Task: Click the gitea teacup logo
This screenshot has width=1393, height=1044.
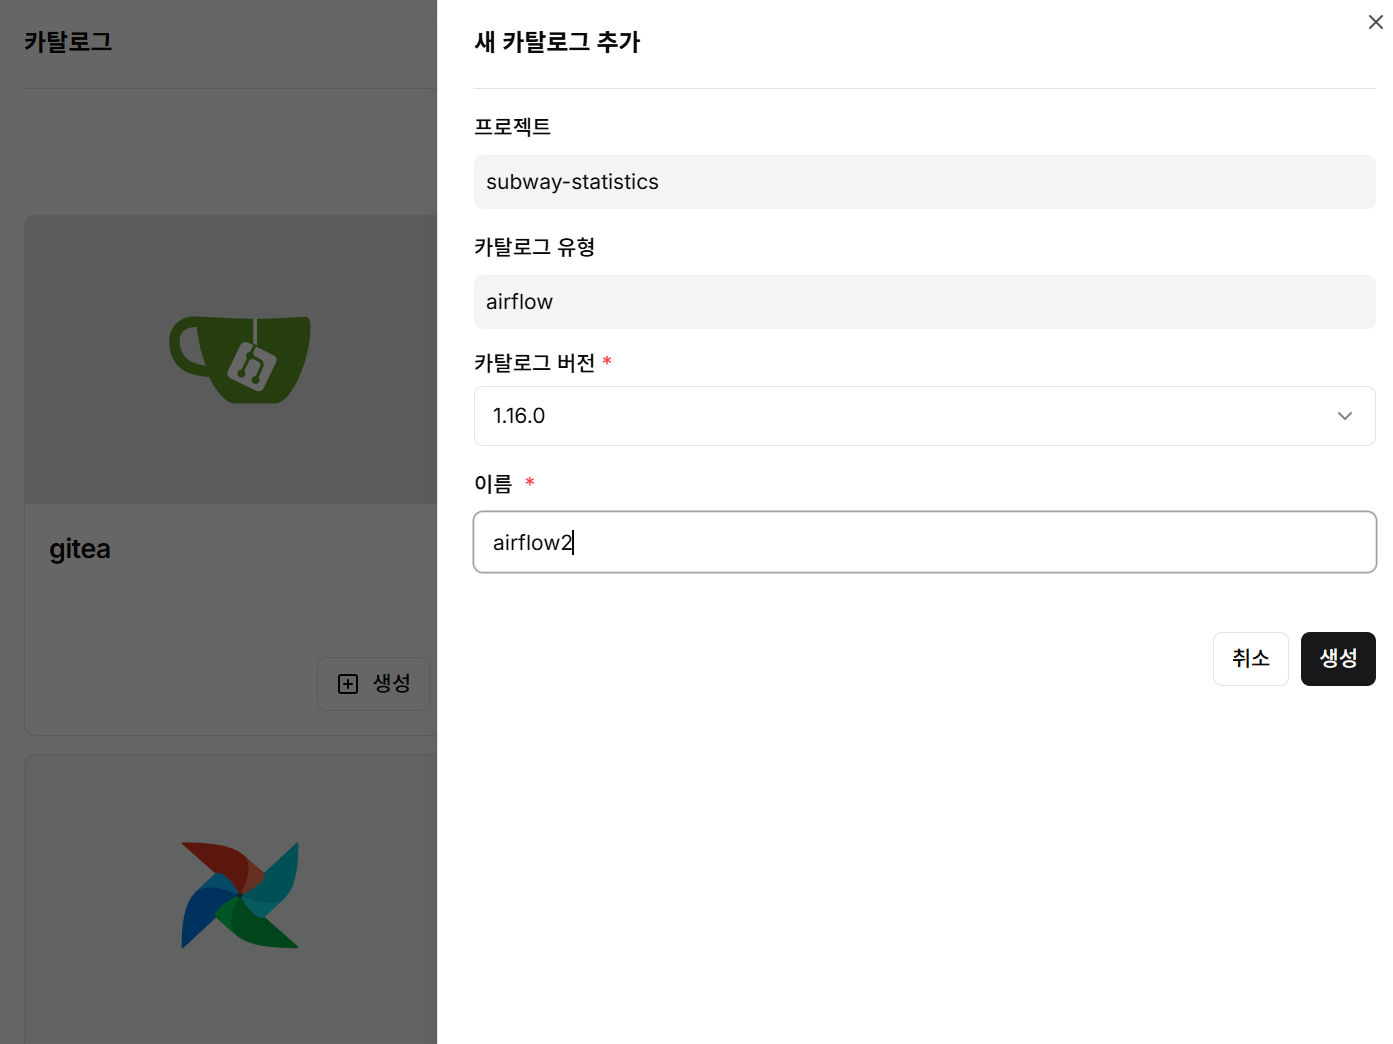Action: (x=240, y=360)
